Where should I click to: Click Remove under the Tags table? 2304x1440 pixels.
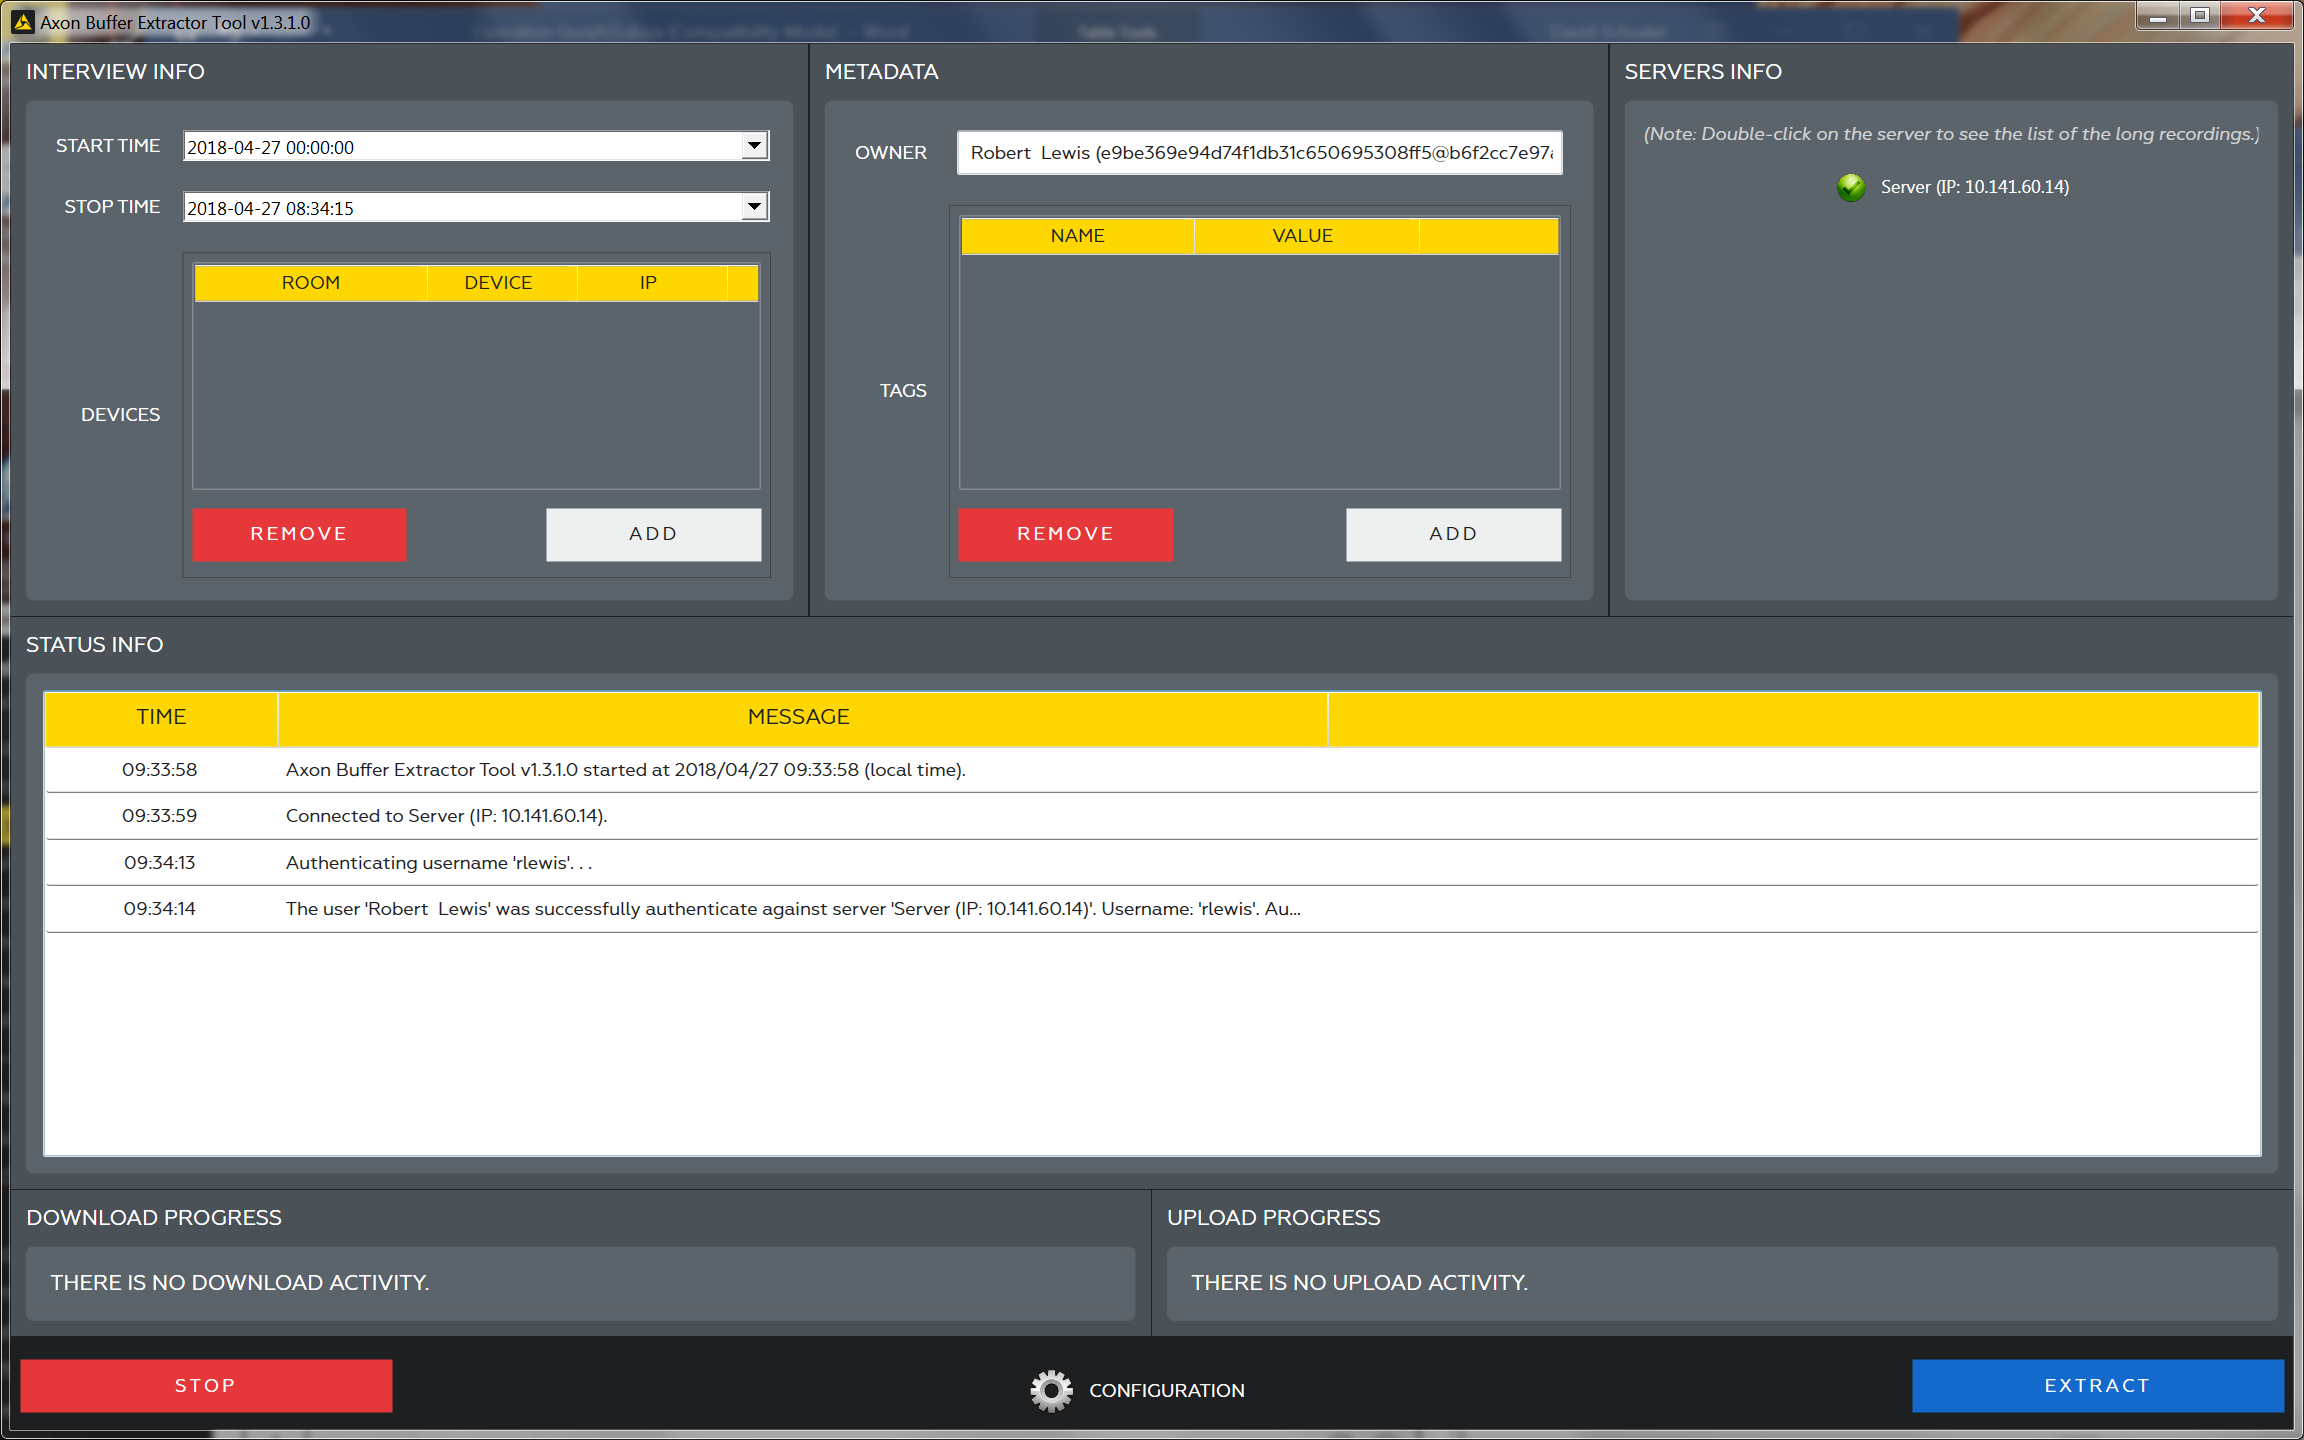pos(1065,534)
